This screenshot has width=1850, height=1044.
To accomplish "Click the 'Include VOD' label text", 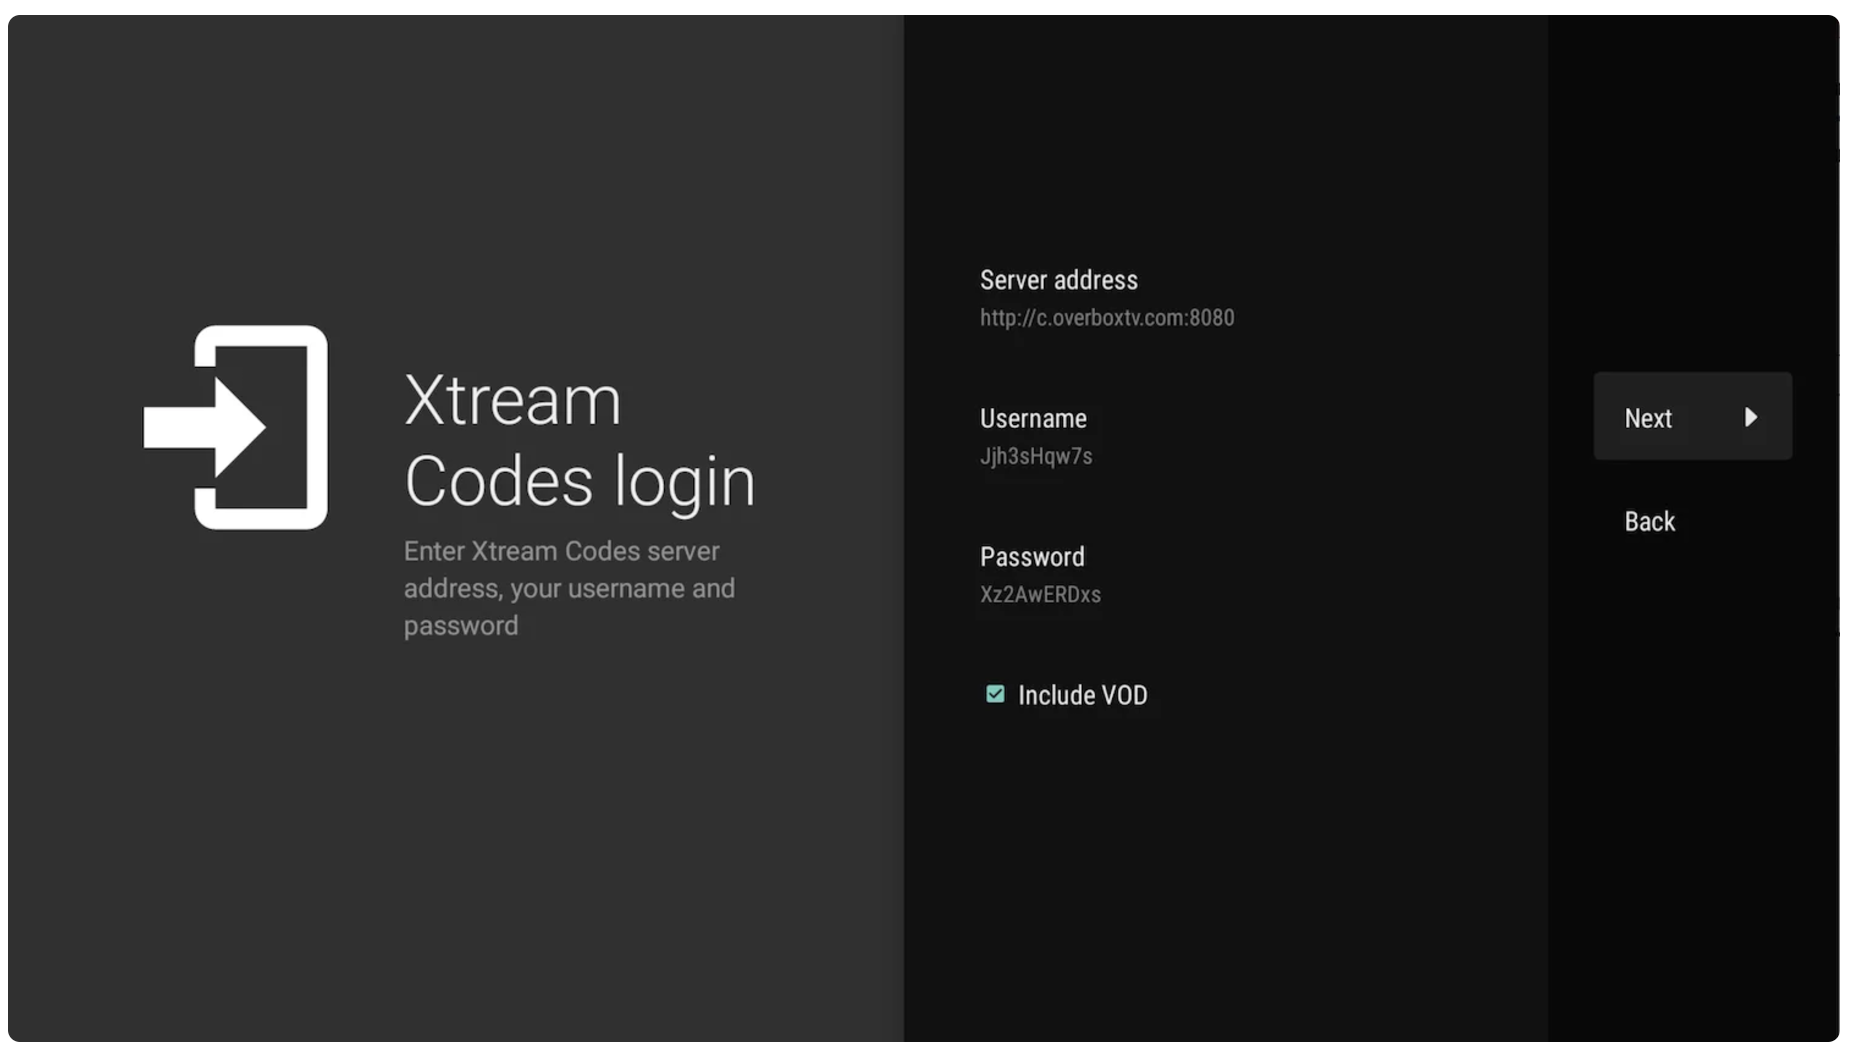I will click(x=1083, y=695).
